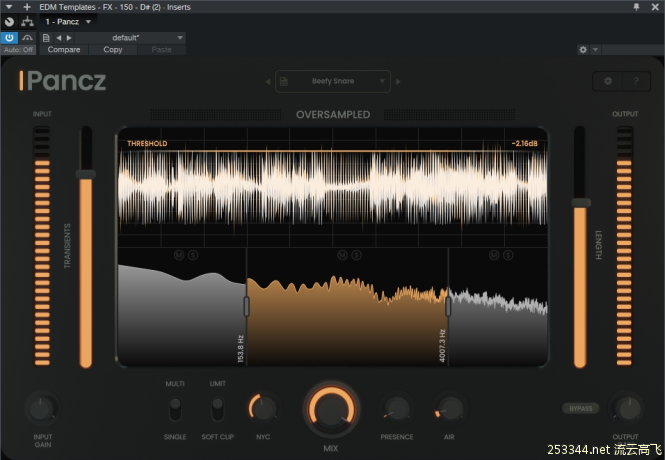Click the AIR knob

(x=449, y=408)
